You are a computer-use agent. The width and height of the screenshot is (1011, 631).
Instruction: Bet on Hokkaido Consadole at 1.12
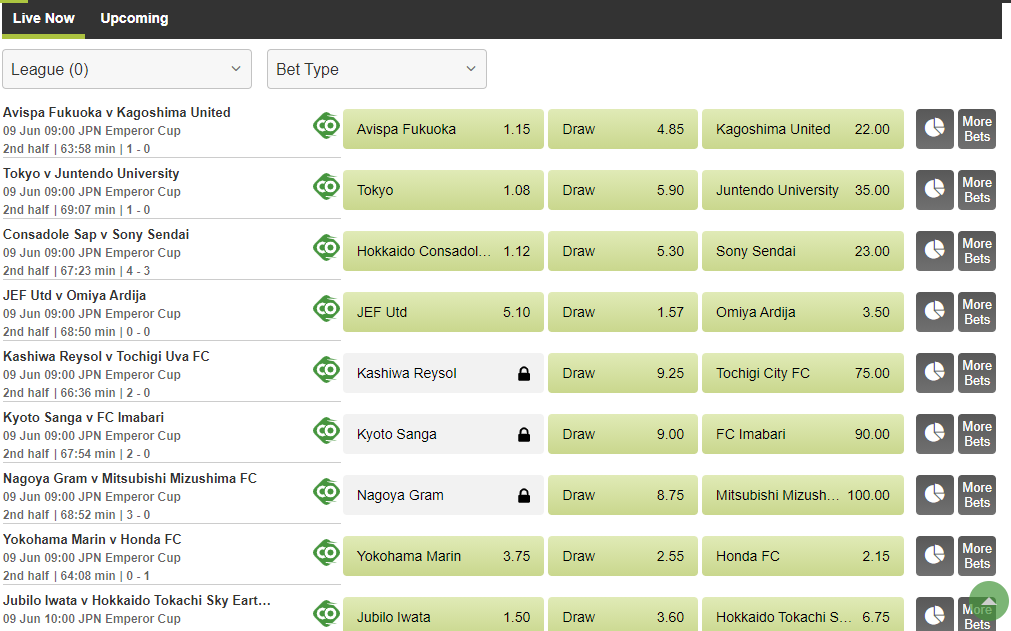[x=443, y=251]
